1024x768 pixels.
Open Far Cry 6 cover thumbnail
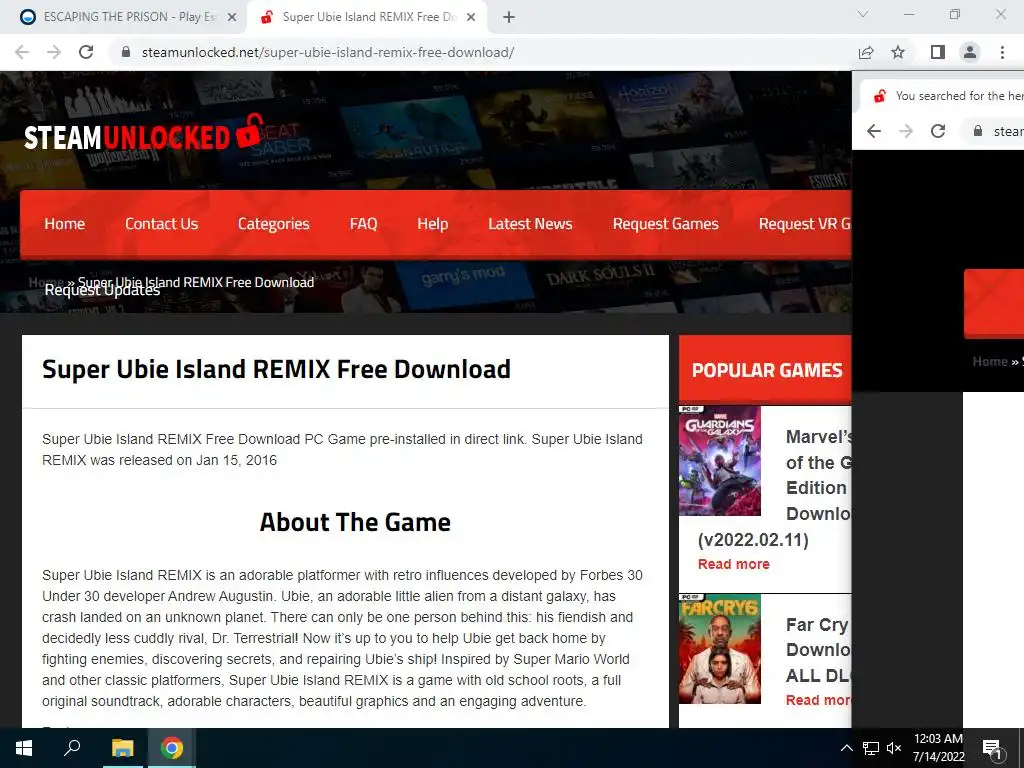[720, 649]
